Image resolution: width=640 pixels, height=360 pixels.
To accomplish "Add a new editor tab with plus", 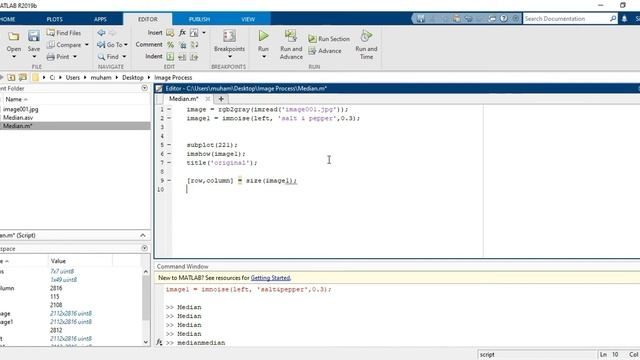I will (x=221, y=99).
